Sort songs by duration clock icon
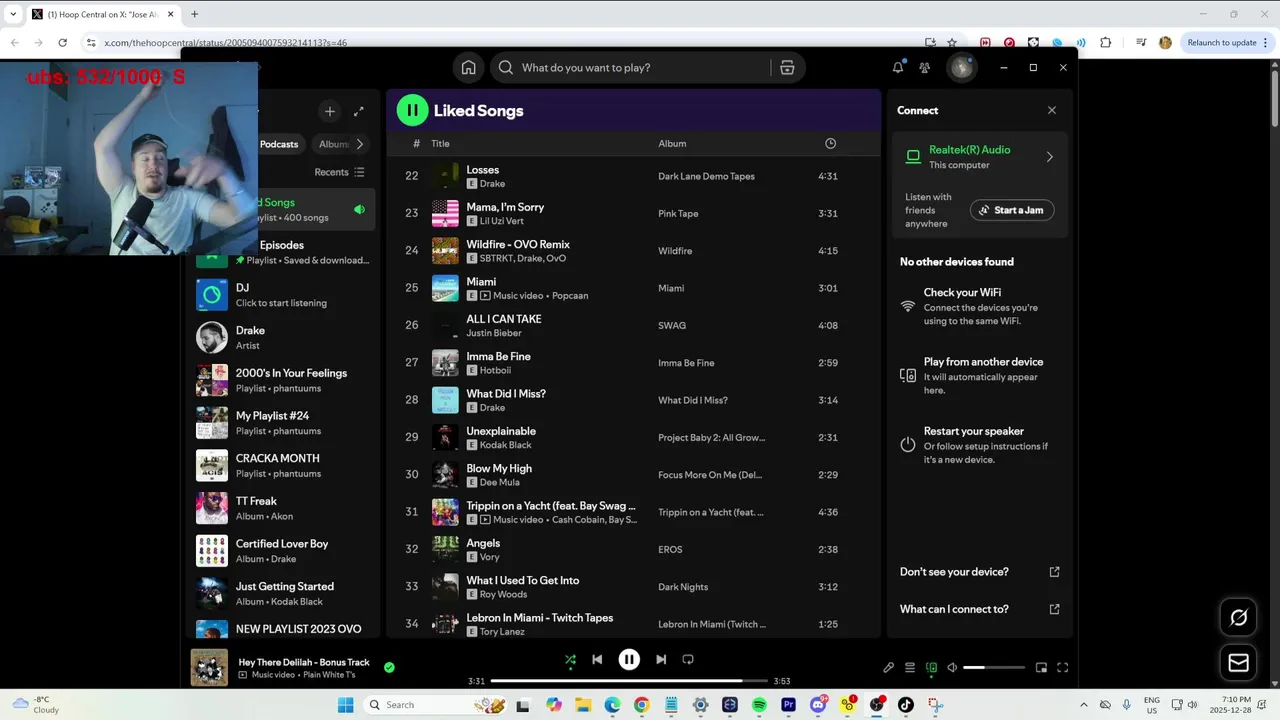Image resolution: width=1280 pixels, height=720 pixels. (x=830, y=144)
